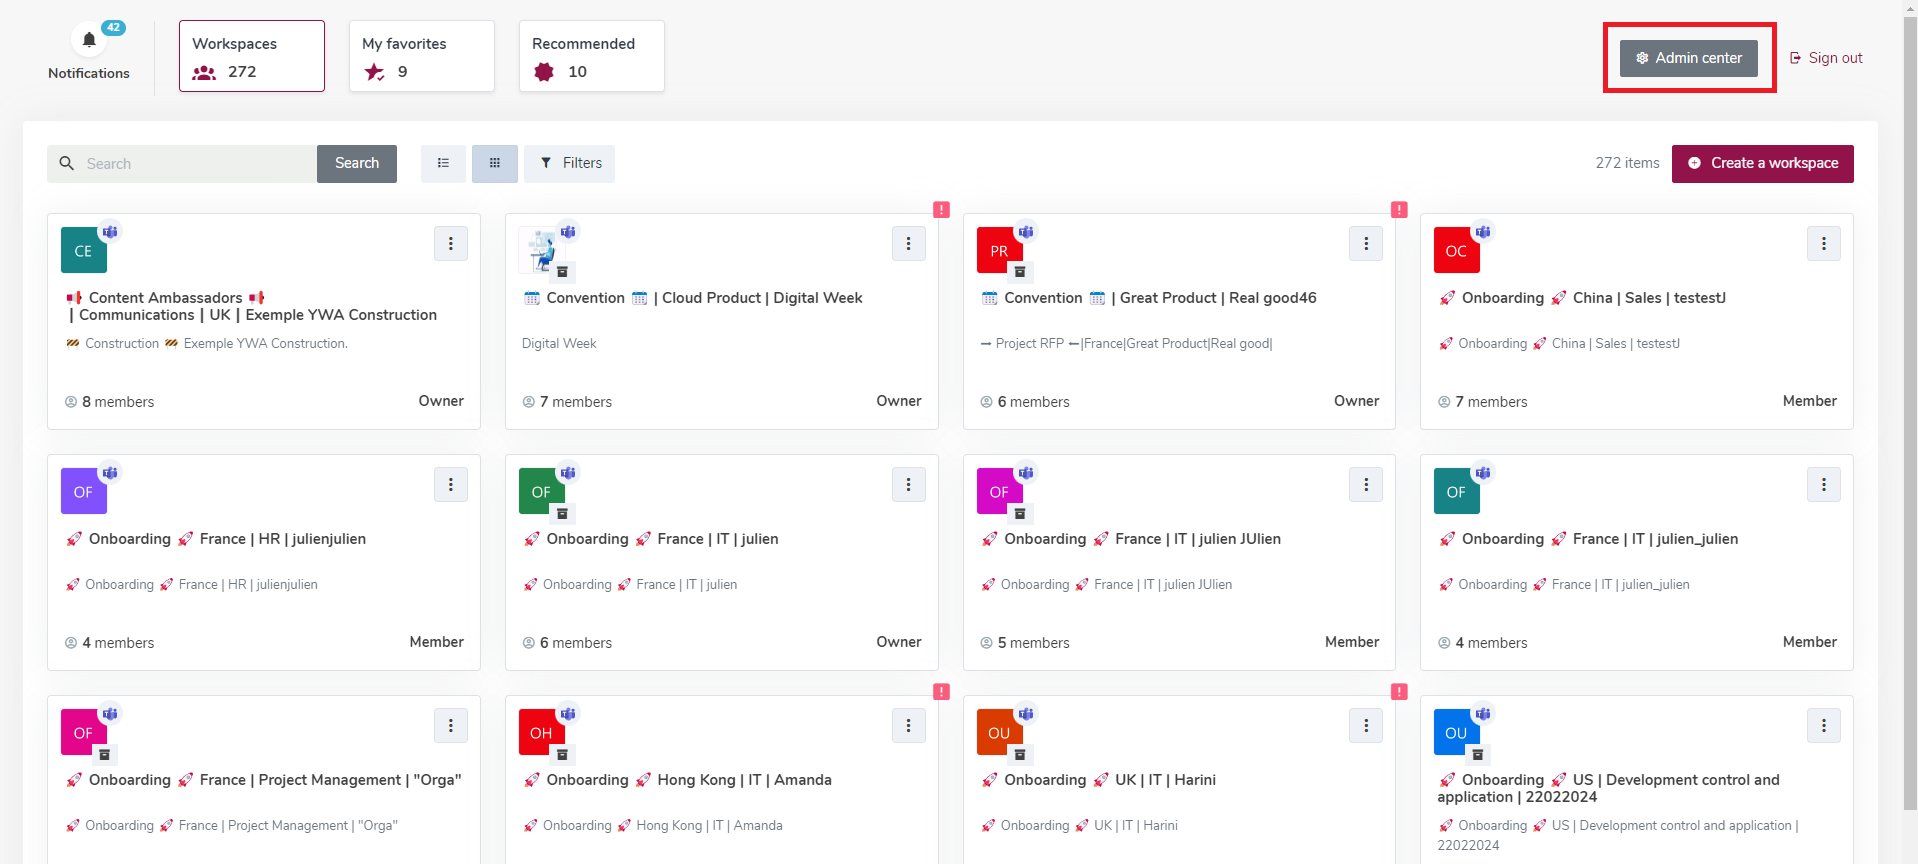Click the blue OU avatar of US Development workspace

tap(1457, 732)
